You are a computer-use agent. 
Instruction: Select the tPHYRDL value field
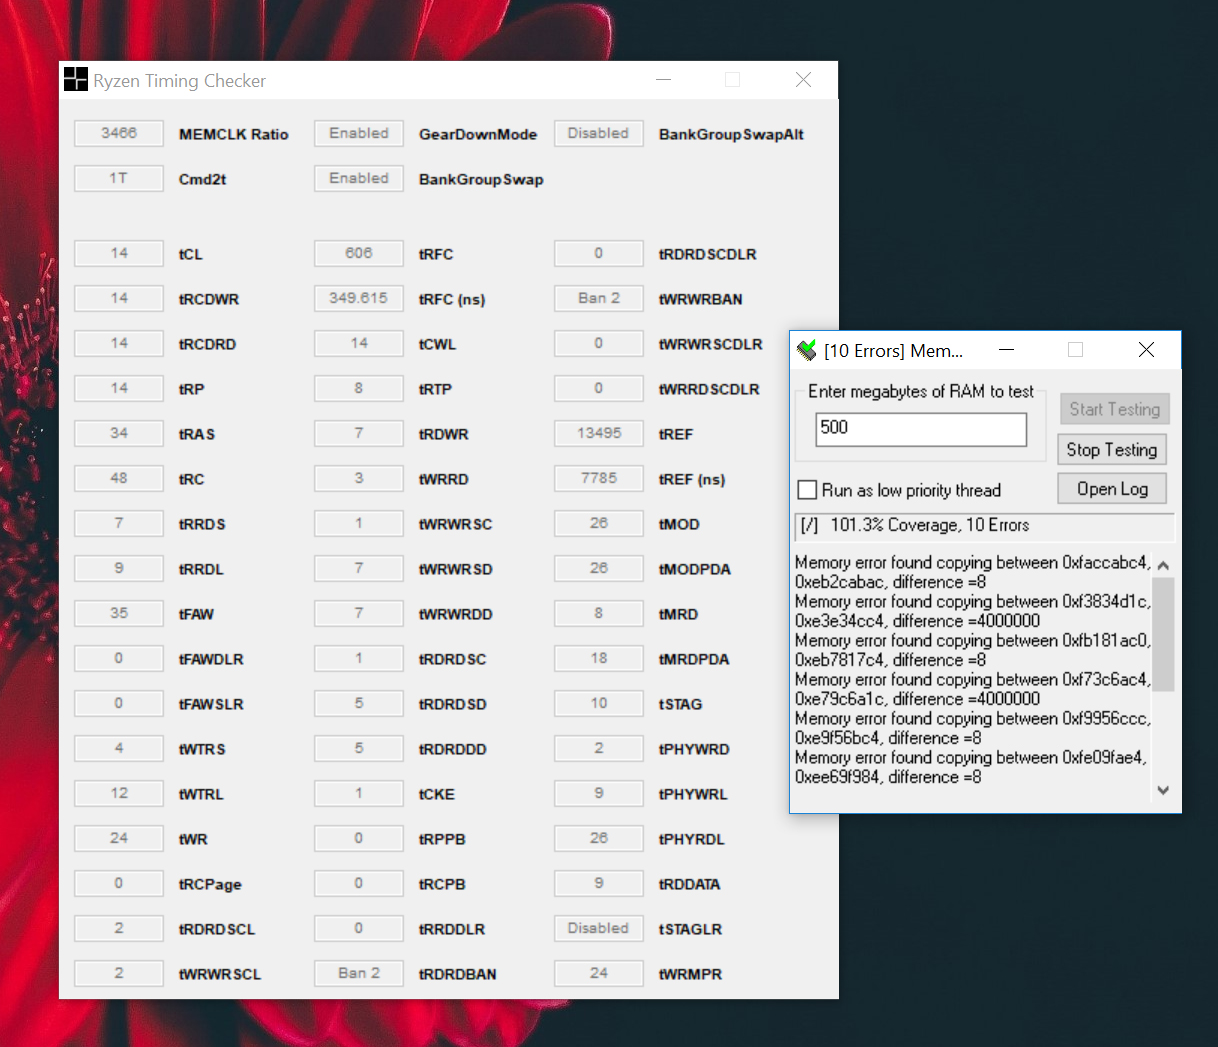(x=599, y=838)
